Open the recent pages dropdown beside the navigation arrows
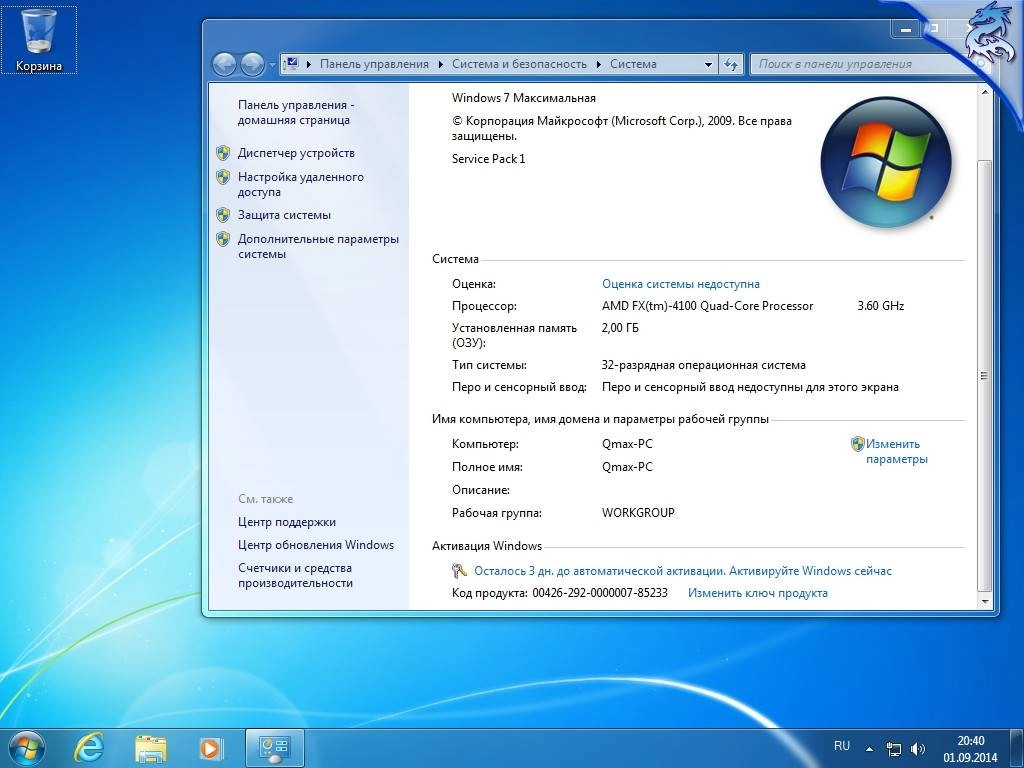 (x=272, y=65)
